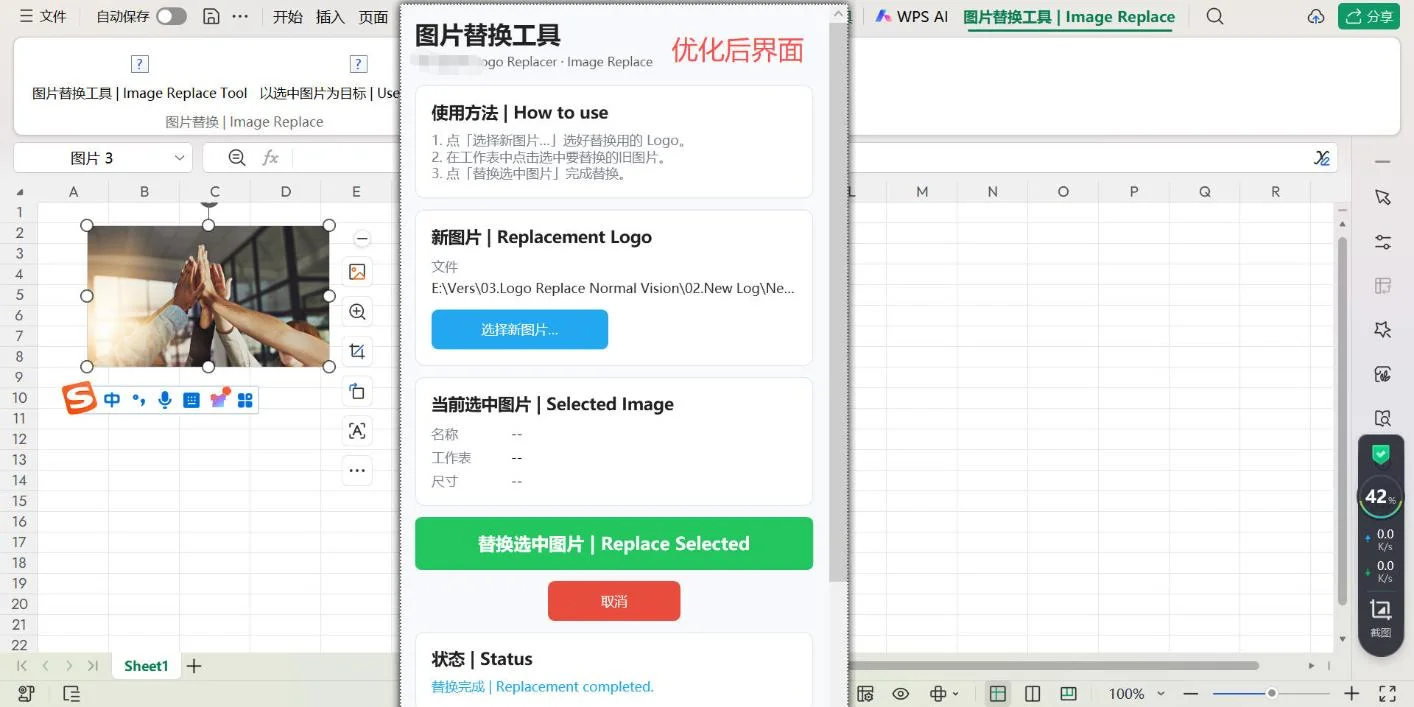Expand the name box dropdown showing 图片 3
The height and width of the screenshot is (707, 1414).
(x=180, y=158)
